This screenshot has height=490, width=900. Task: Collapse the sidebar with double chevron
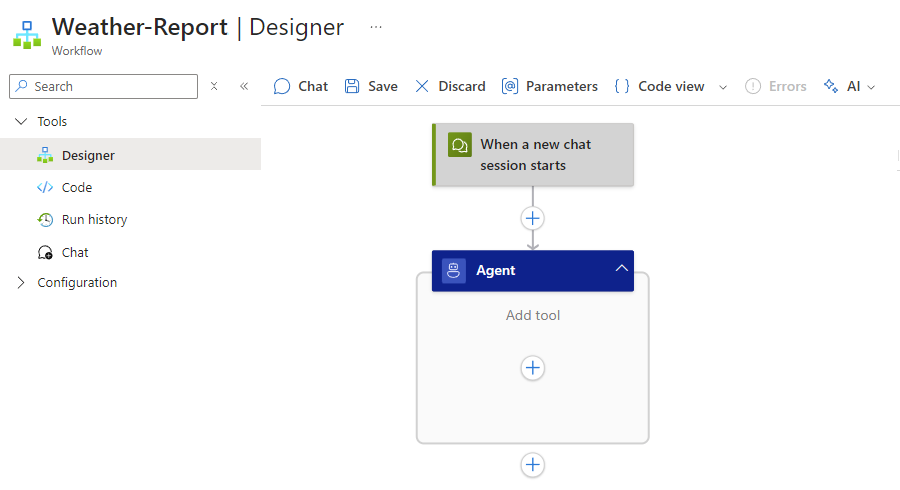[x=244, y=87]
